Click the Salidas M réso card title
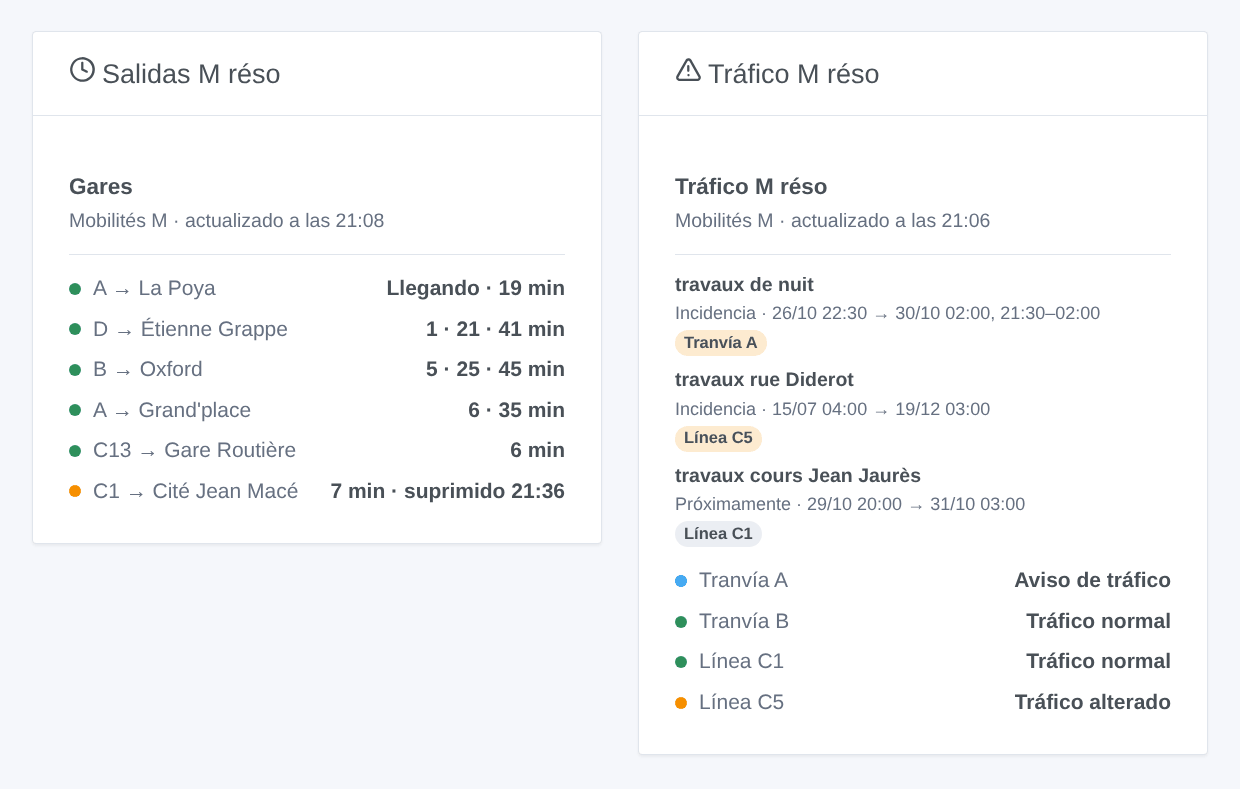This screenshot has height=789, width=1240. click(x=191, y=74)
